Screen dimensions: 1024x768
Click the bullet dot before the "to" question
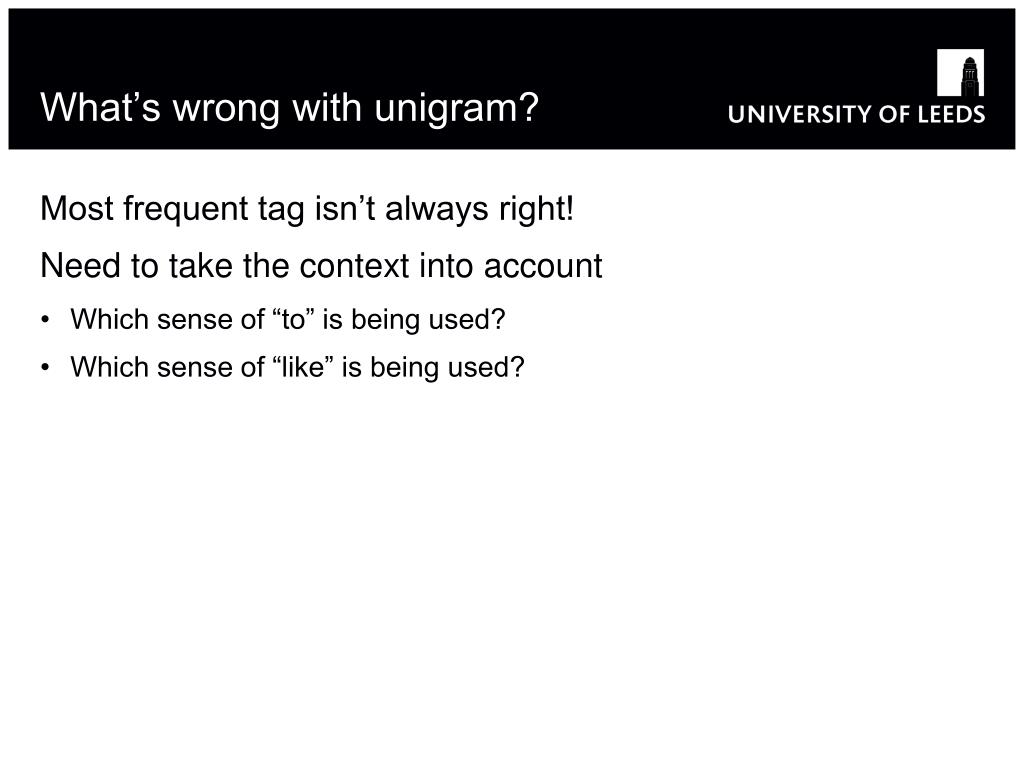[45, 320]
